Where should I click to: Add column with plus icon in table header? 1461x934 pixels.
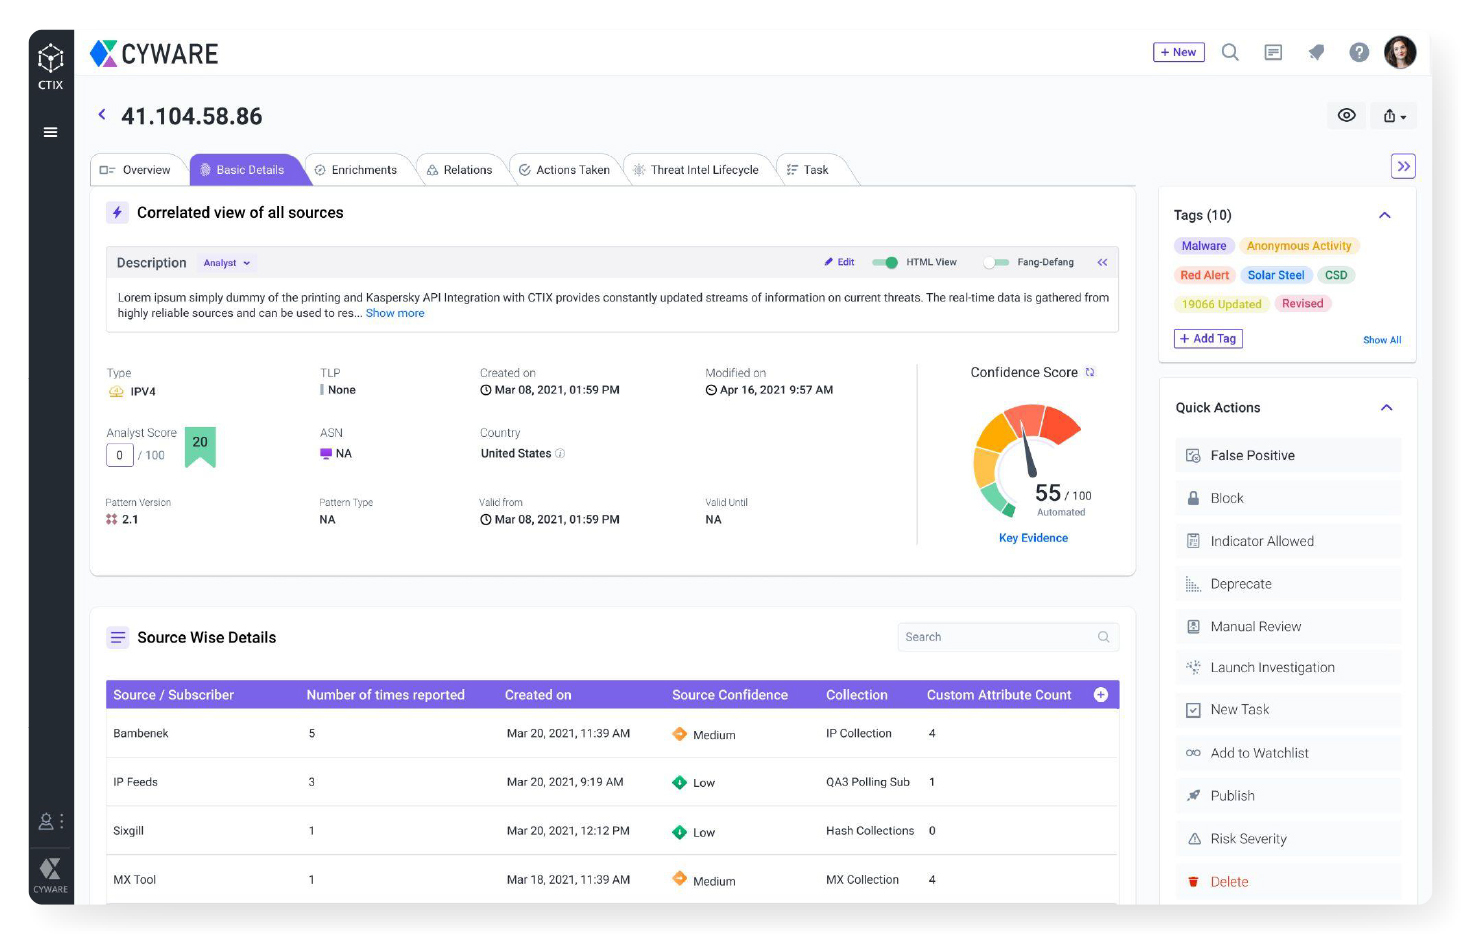pyautogui.click(x=1101, y=695)
